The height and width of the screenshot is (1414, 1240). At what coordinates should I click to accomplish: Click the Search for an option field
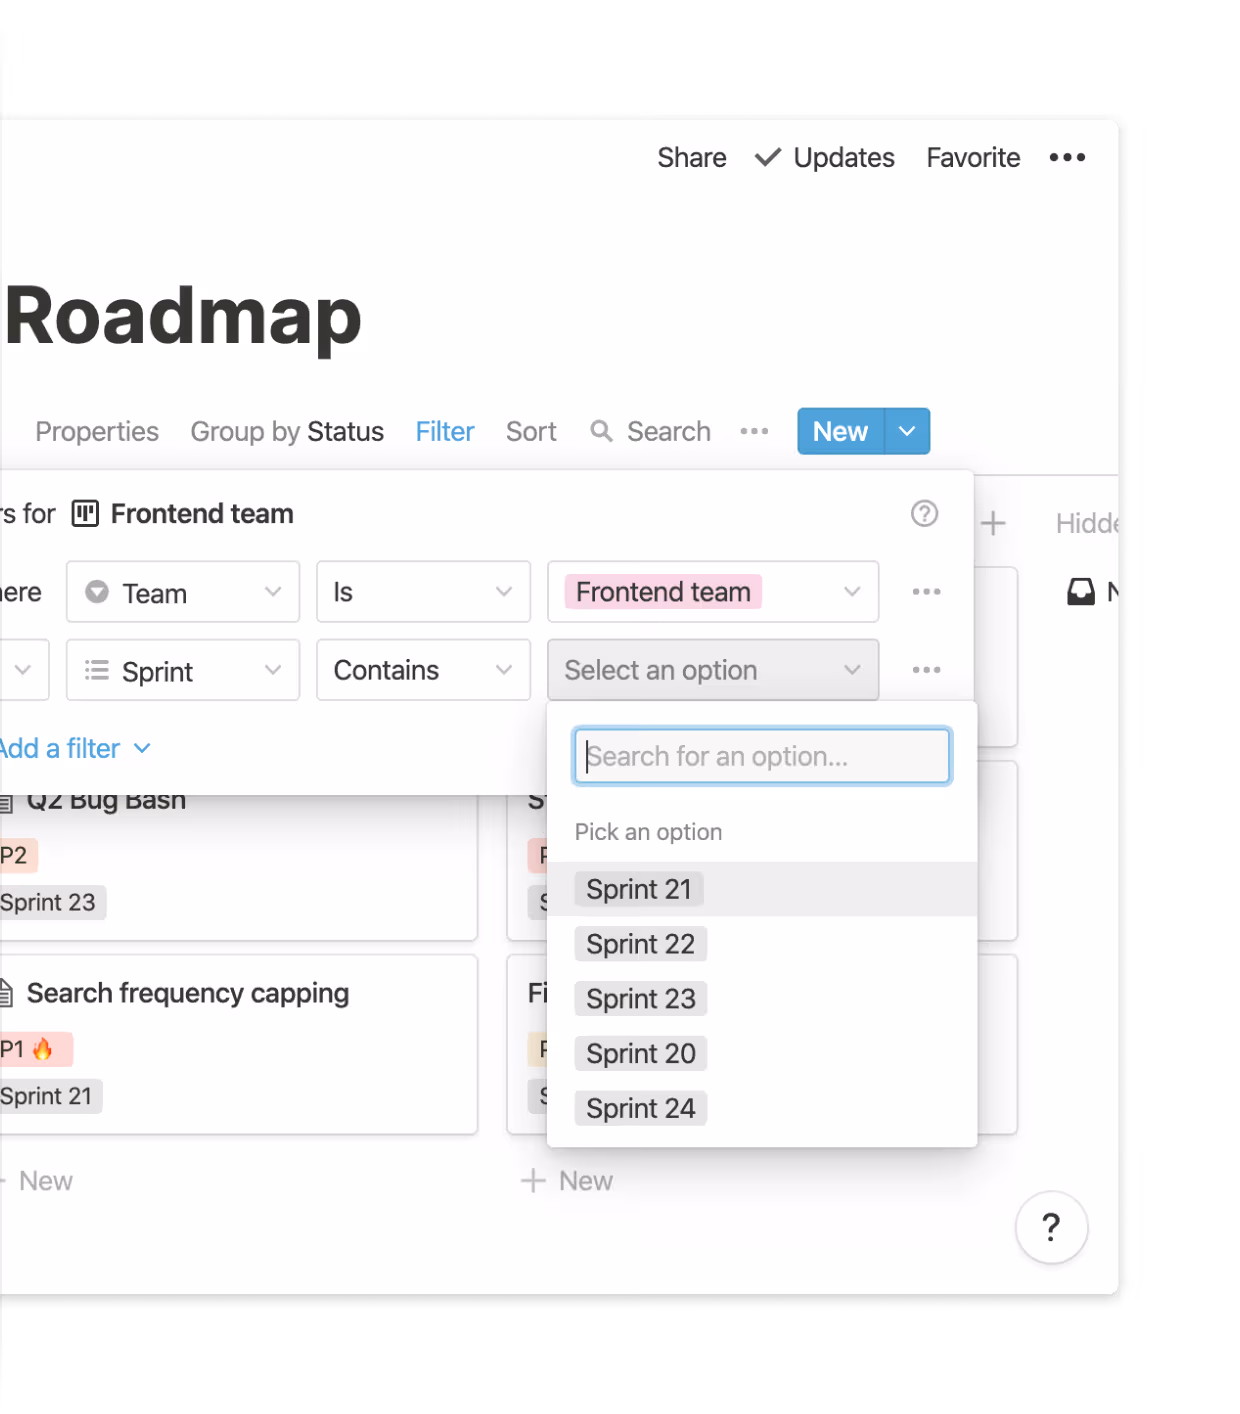pyautogui.click(x=762, y=756)
